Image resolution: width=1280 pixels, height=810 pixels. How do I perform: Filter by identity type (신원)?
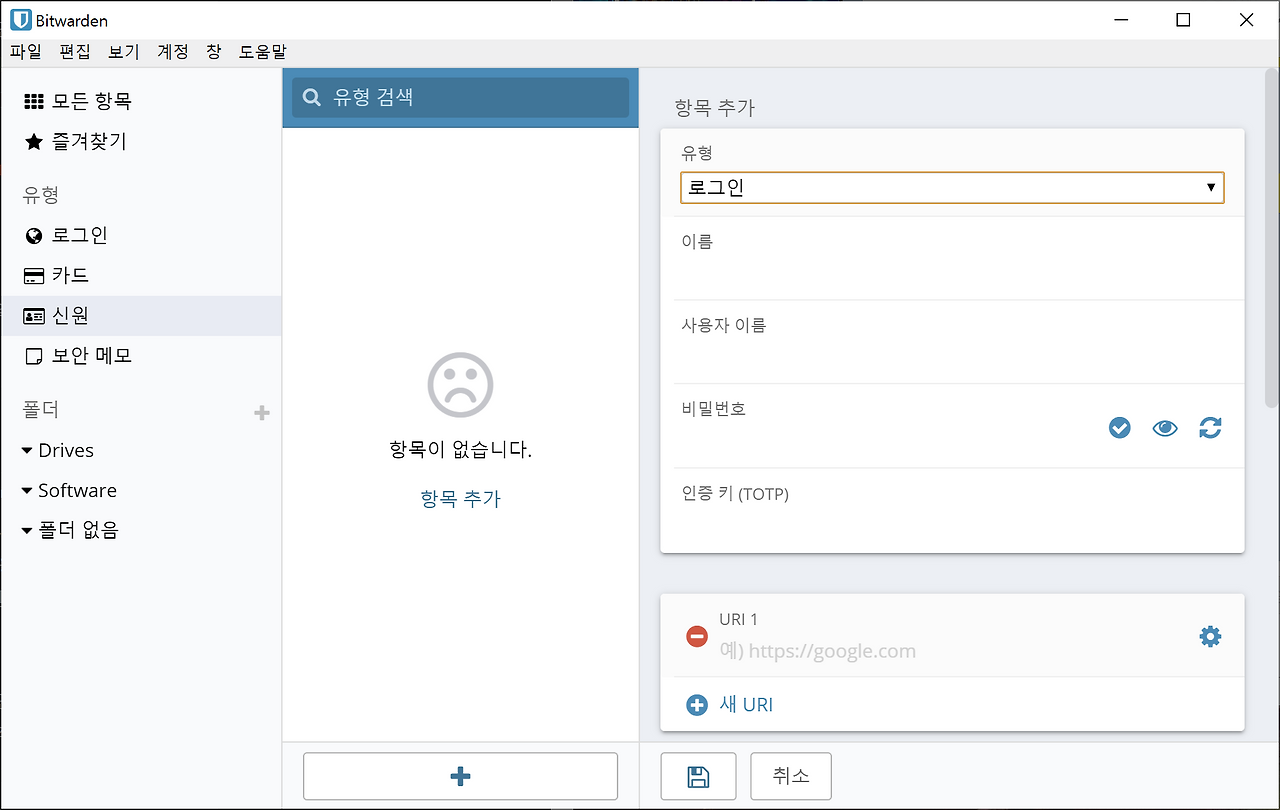[x=141, y=315]
